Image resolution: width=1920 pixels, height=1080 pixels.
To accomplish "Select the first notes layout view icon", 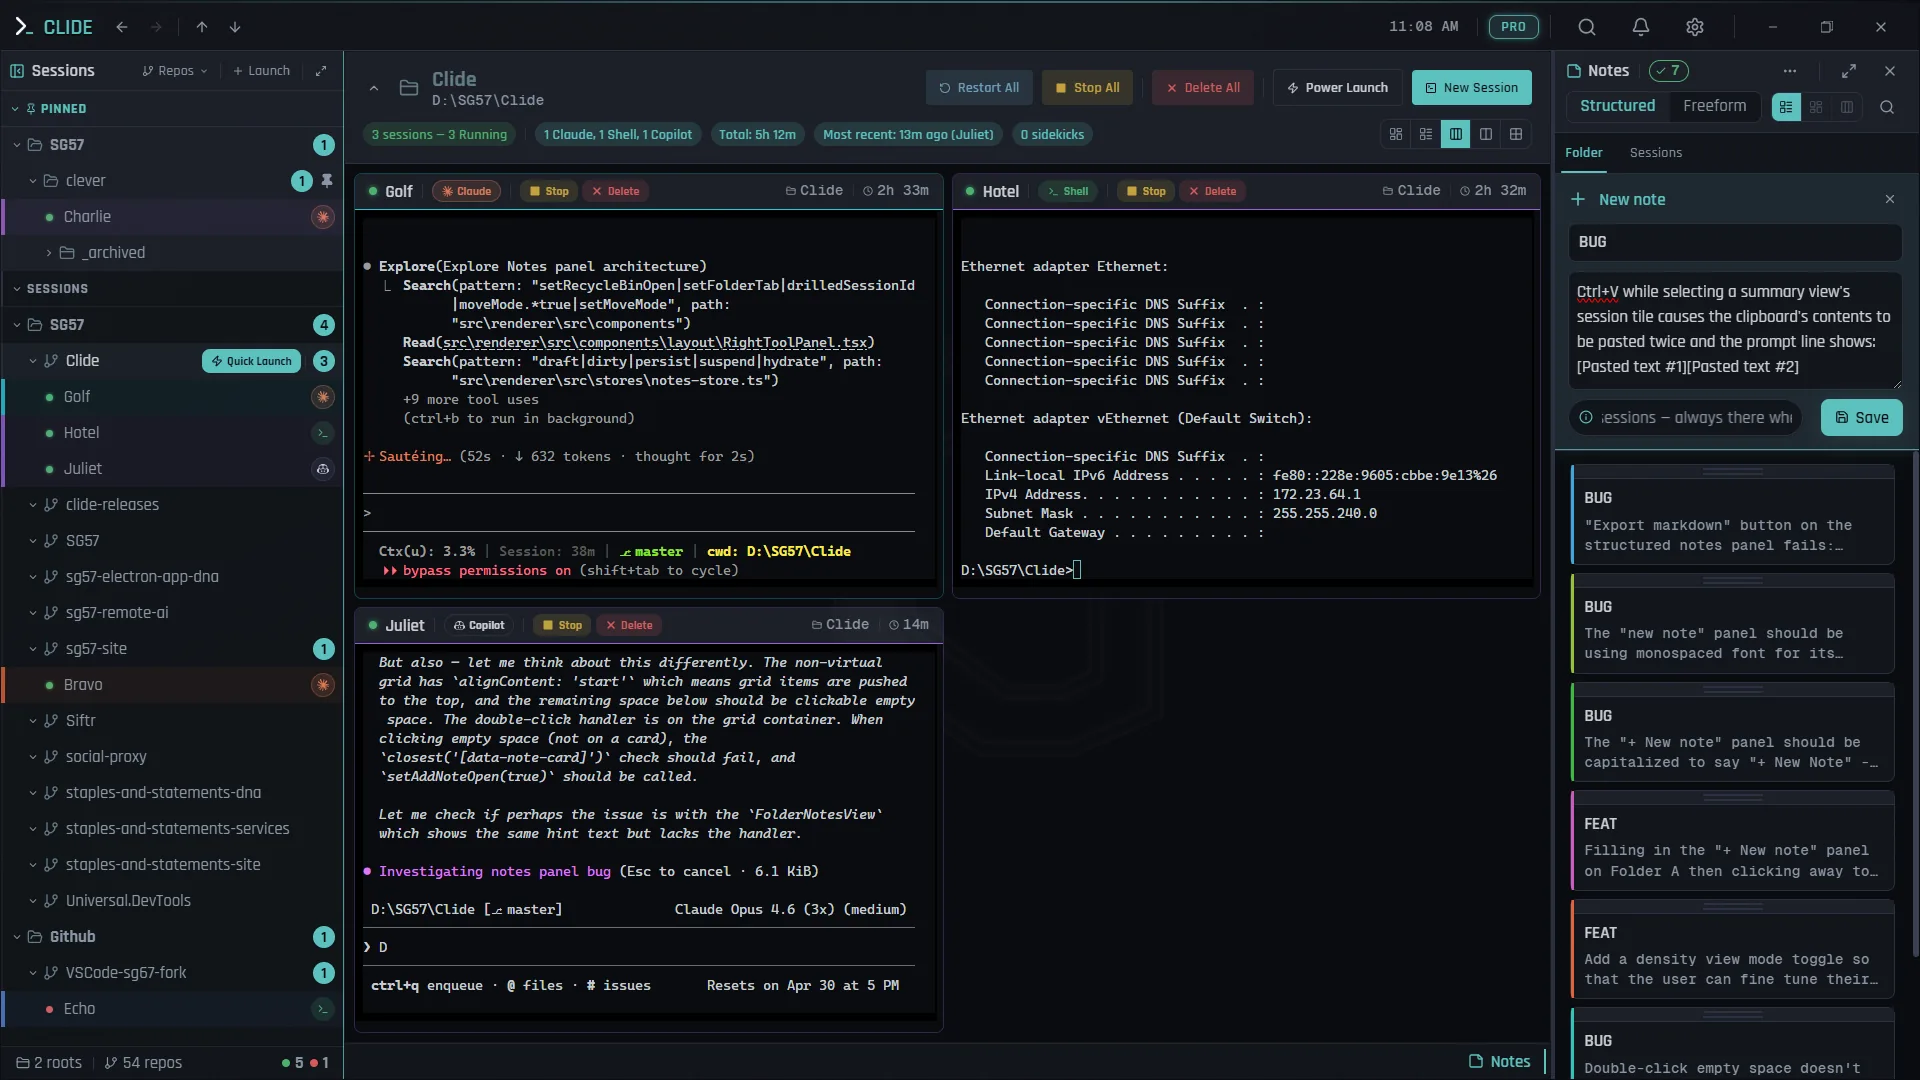I will click(1786, 107).
